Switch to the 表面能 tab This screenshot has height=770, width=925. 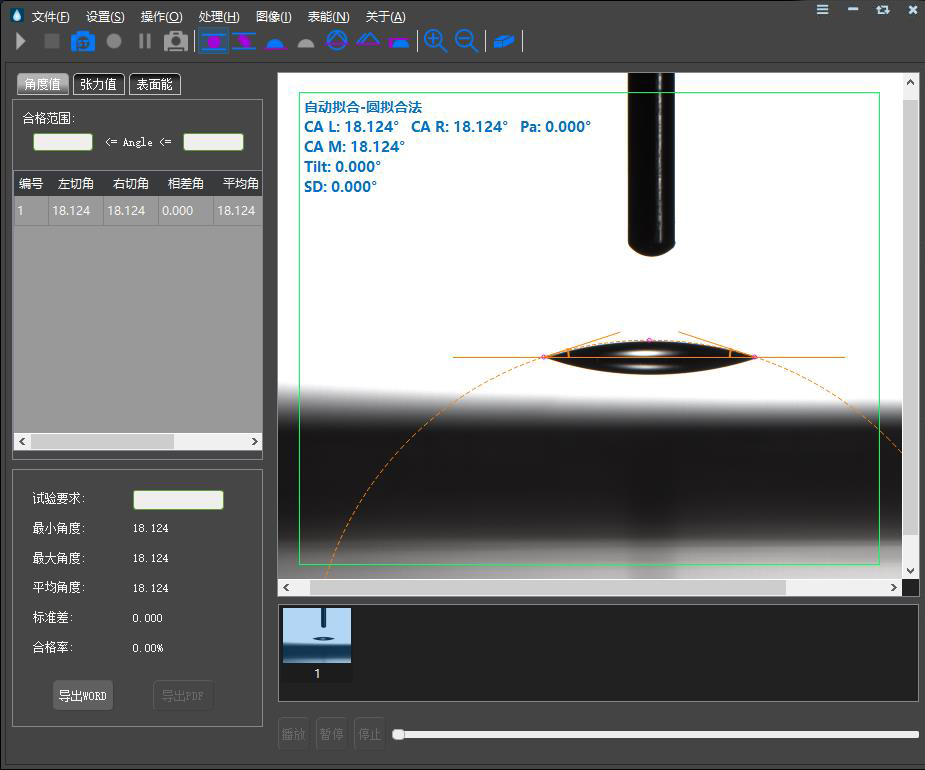pos(155,85)
